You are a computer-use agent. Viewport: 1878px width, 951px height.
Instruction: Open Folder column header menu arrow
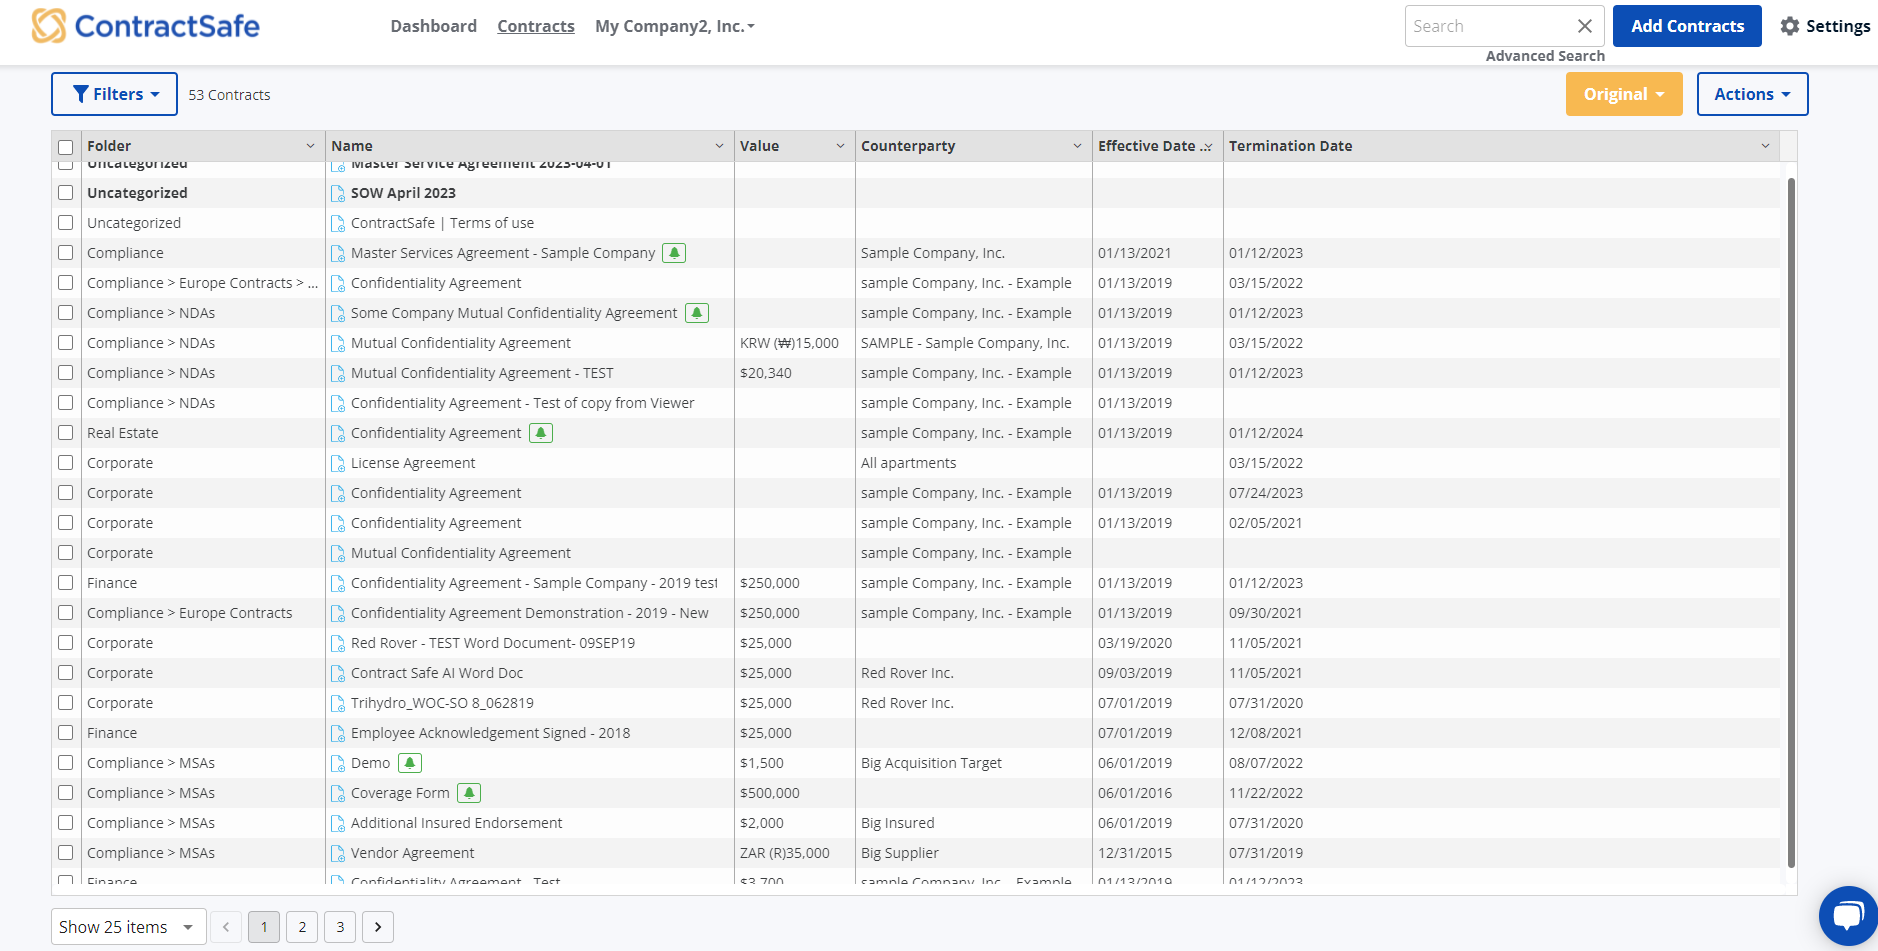coord(310,146)
